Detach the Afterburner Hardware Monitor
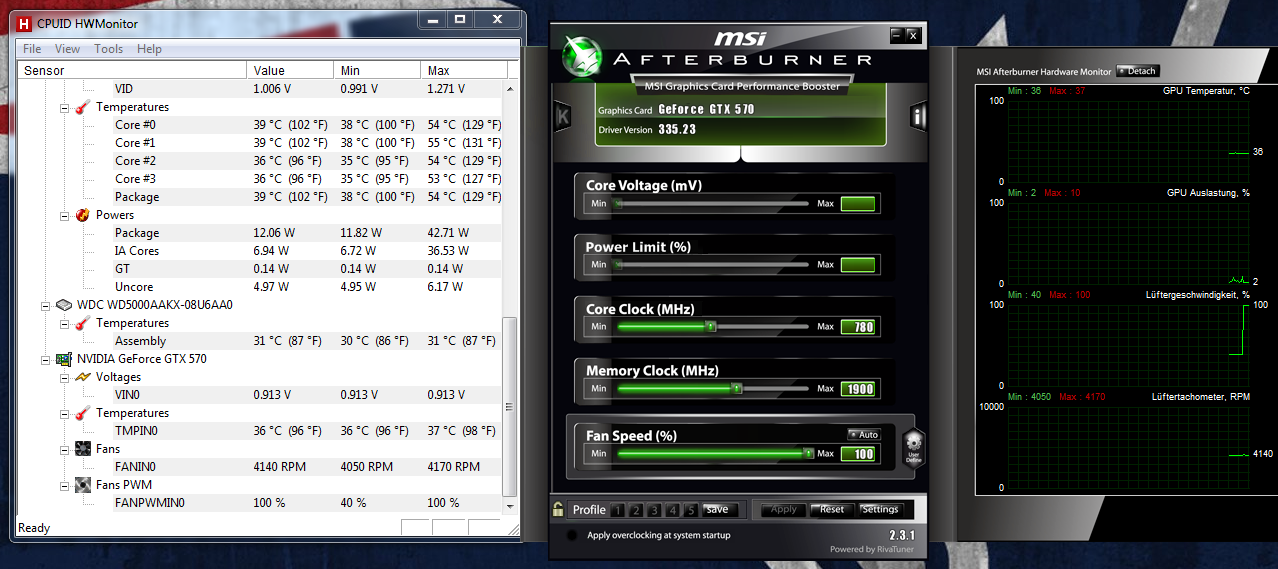The height and width of the screenshot is (569, 1278). click(x=1138, y=71)
